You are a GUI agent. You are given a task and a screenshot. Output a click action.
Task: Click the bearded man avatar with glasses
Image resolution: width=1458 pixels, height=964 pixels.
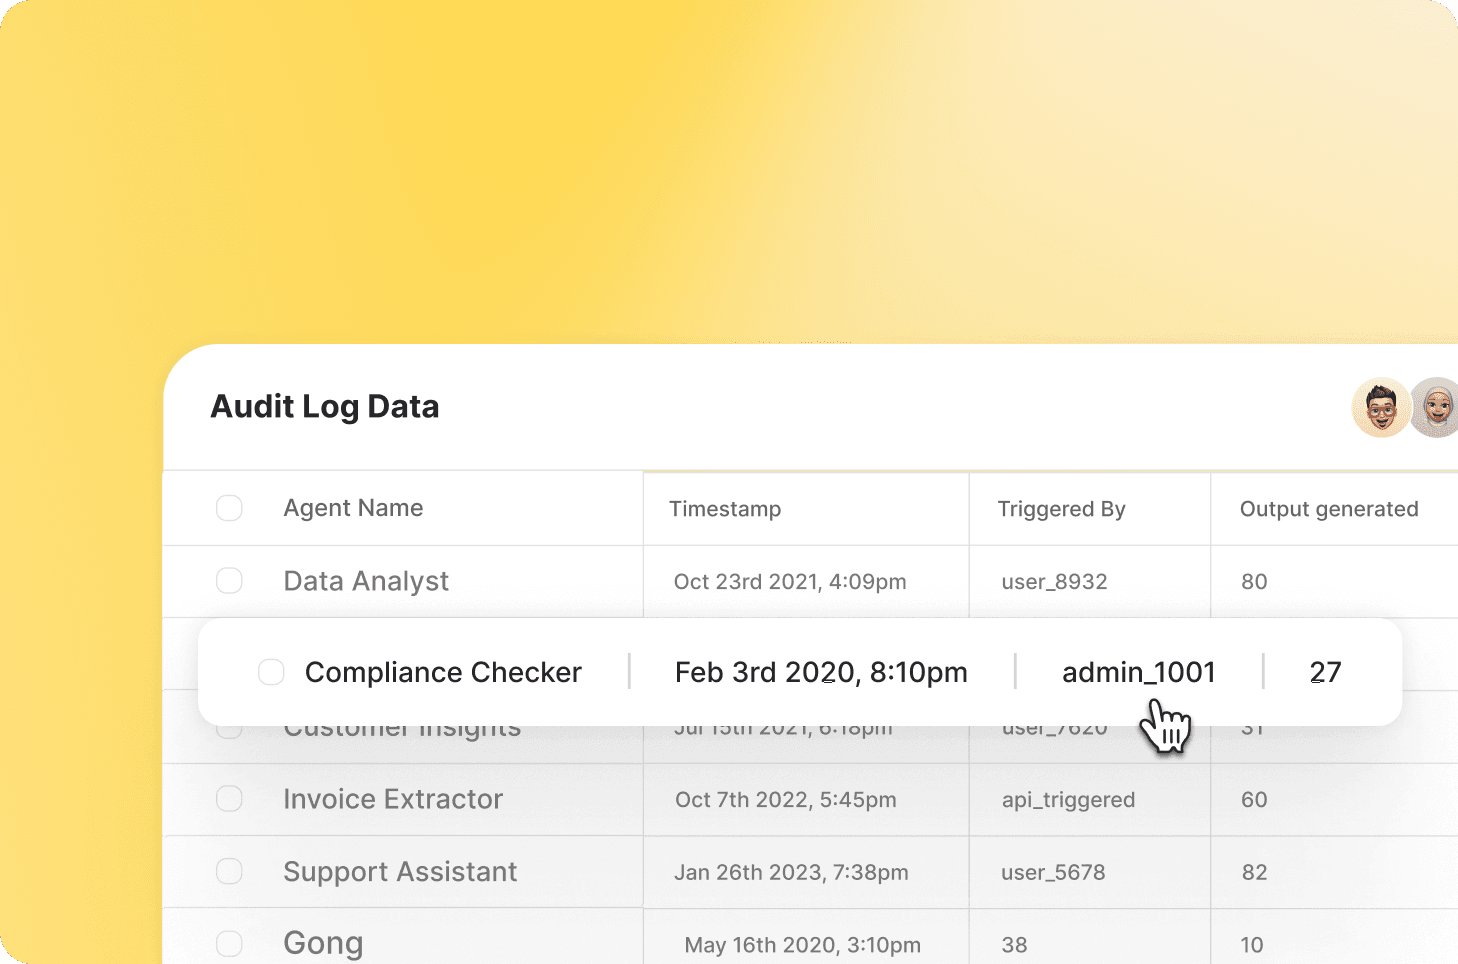(x=1381, y=408)
